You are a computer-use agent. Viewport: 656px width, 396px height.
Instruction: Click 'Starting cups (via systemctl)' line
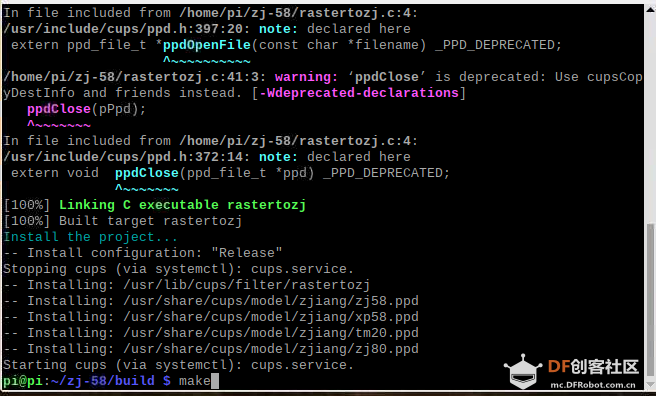[178, 365]
